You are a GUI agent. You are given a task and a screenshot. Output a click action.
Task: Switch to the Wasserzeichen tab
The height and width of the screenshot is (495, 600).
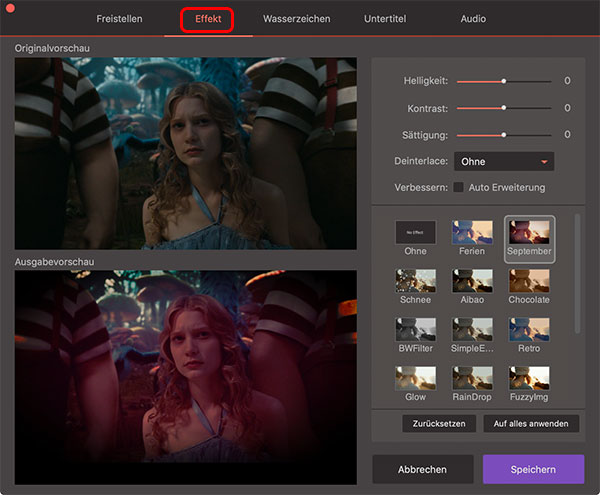[x=297, y=19]
